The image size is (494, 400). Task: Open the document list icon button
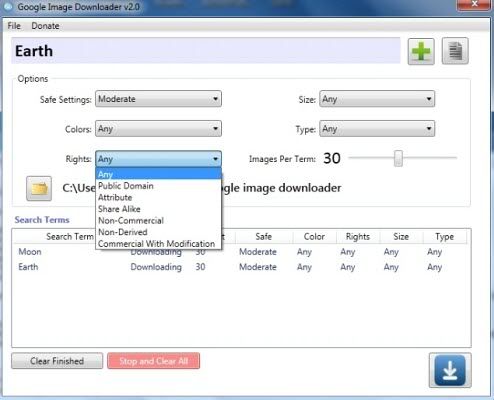[455, 51]
